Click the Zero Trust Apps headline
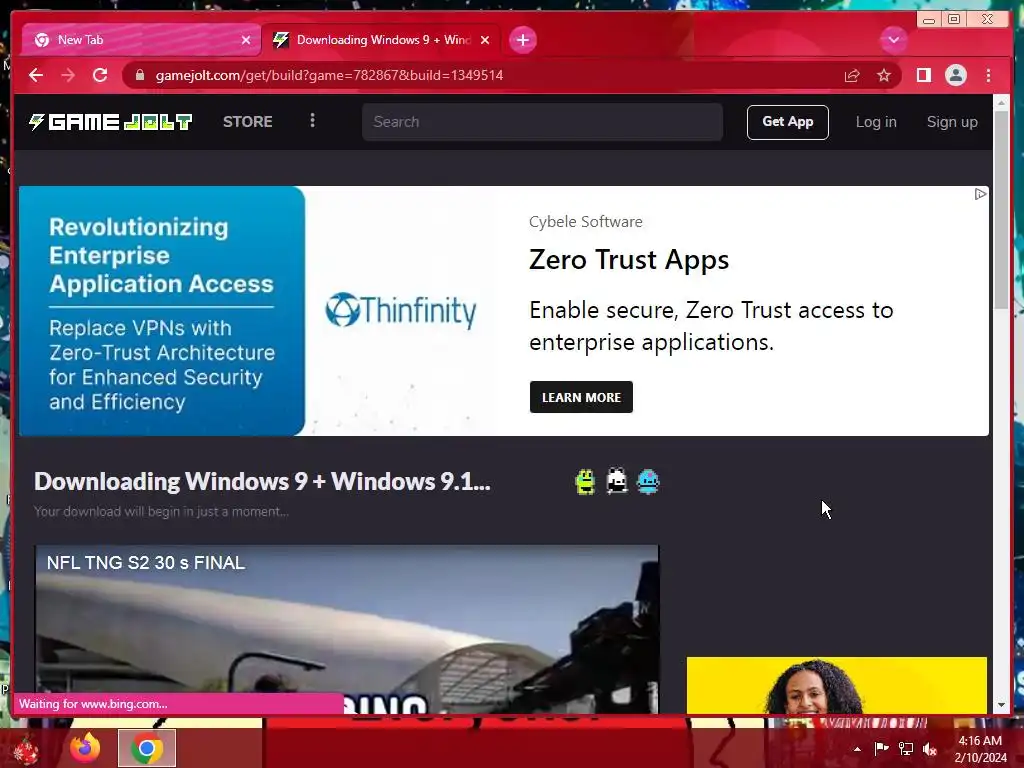The width and height of the screenshot is (1024, 768). click(x=628, y=260)
